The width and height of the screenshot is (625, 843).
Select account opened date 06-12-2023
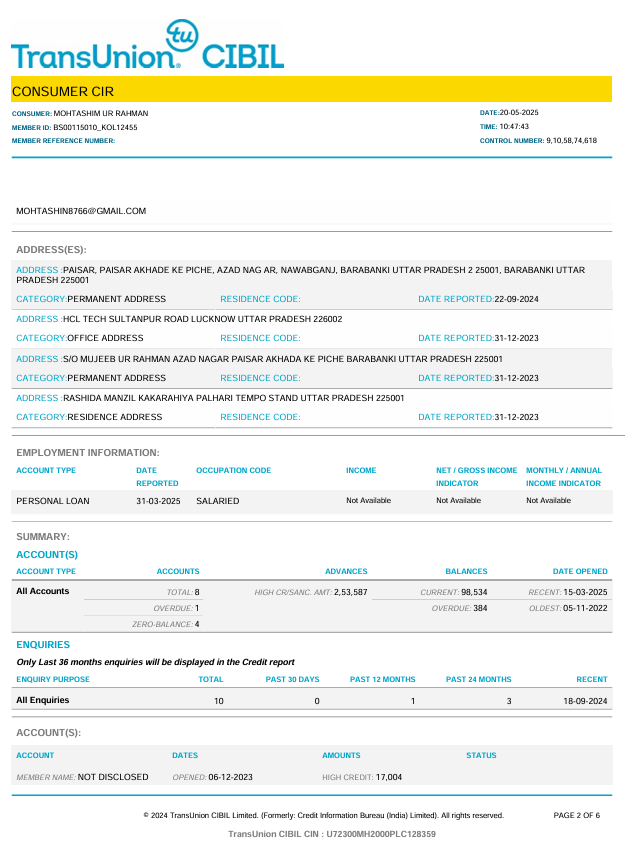coord(231,777)
